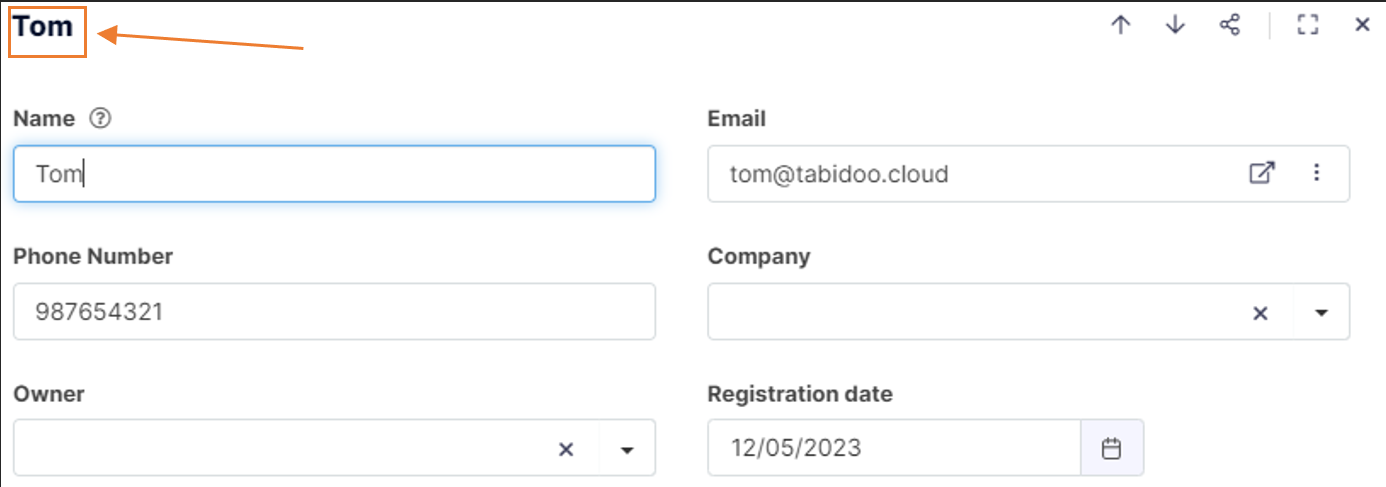This screenshot has width=1386, height=487.
Task: Select the Registration date text input
Action: click(x=893, y=448)
